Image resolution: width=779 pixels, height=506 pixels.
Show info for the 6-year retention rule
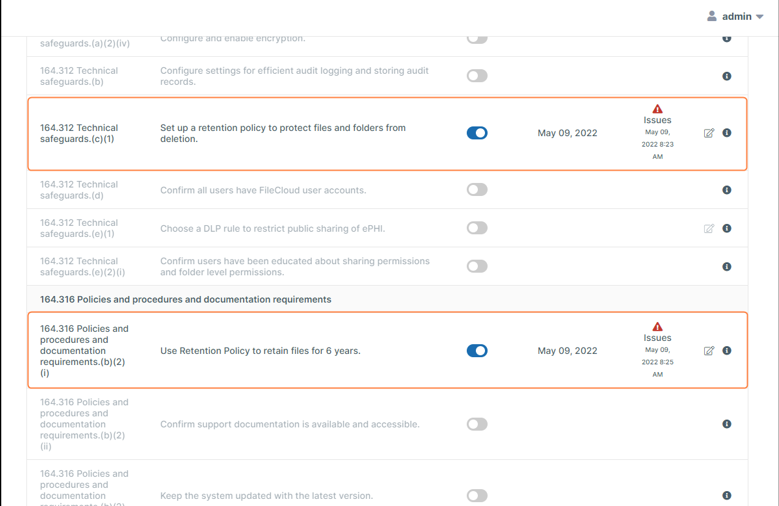pos(727,351)
